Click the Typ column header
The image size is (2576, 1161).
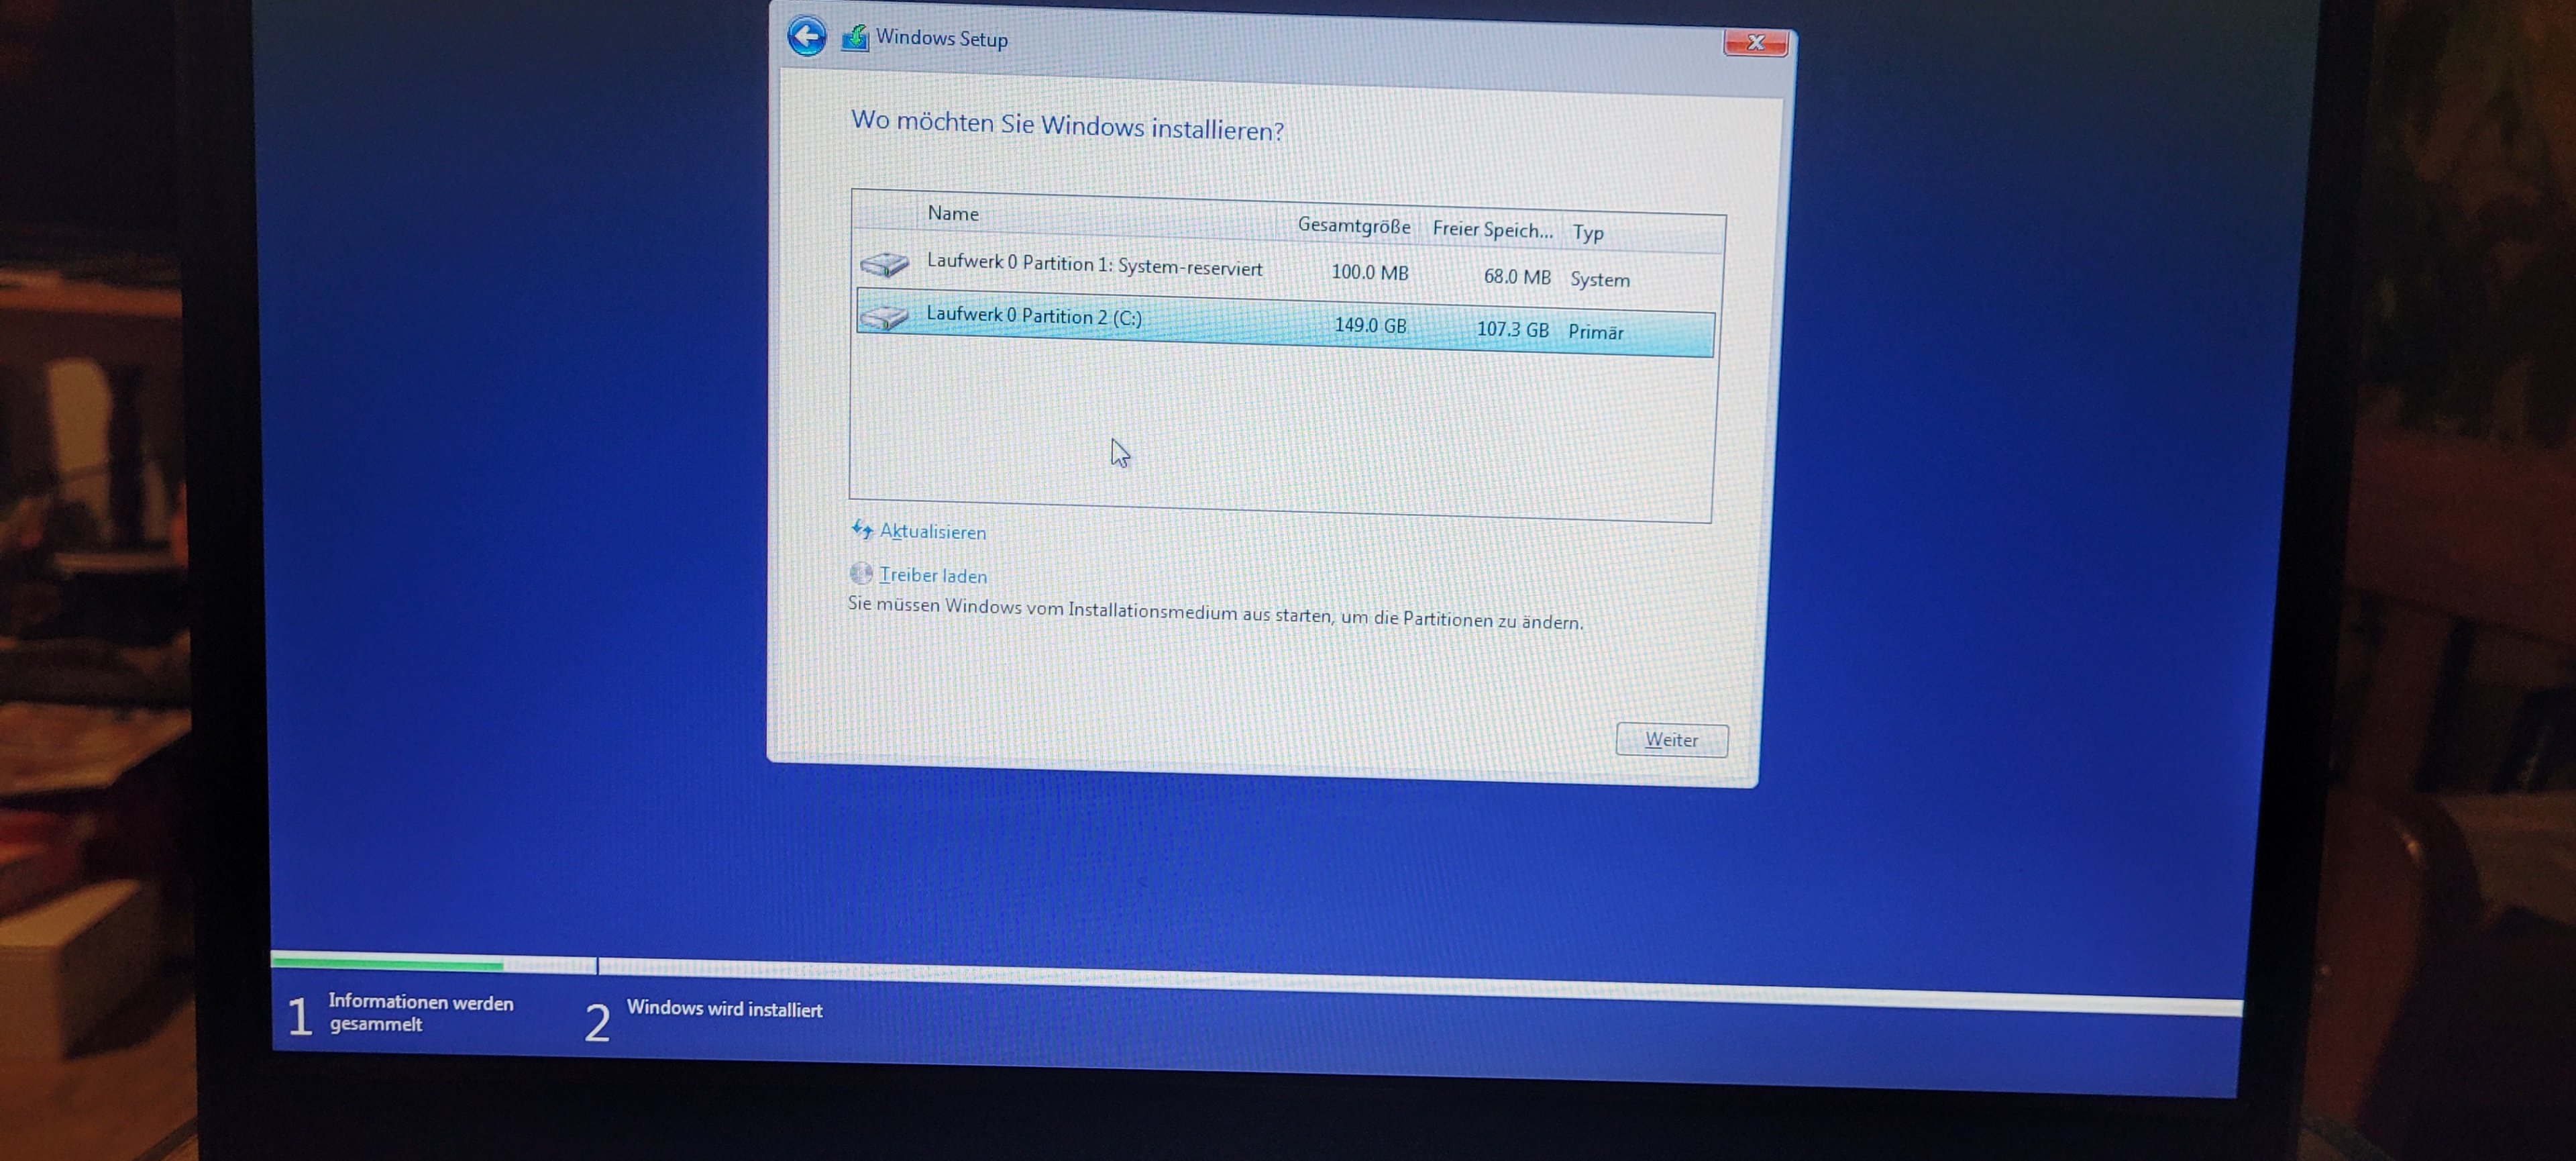click(1588, 233)
